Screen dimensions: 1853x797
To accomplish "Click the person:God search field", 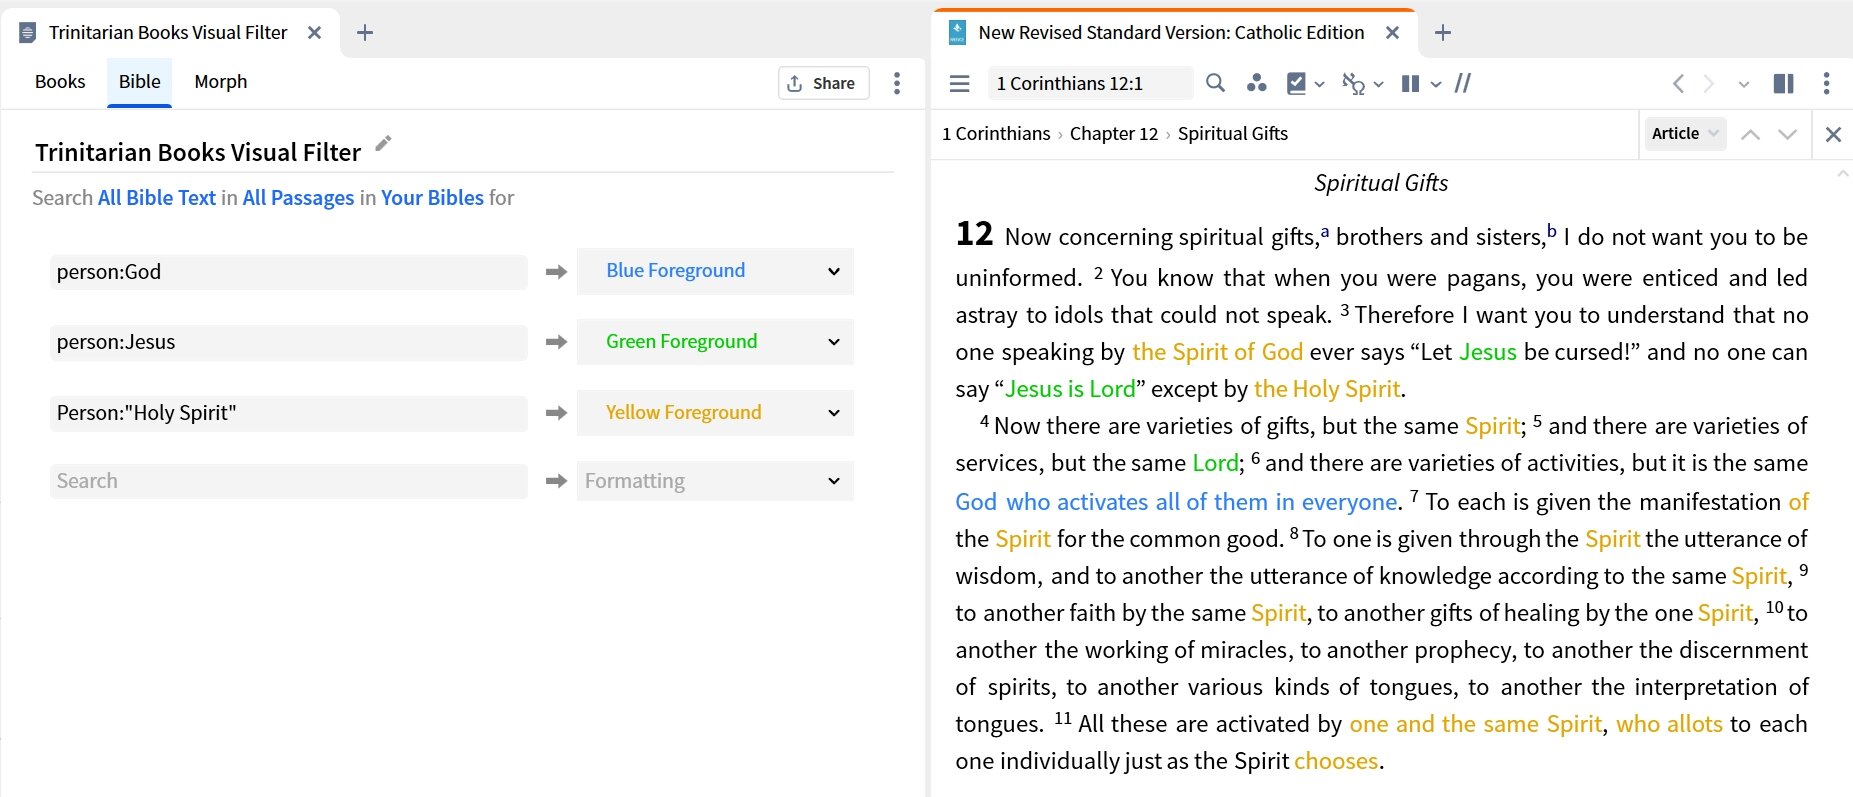I will coord(289,272).
